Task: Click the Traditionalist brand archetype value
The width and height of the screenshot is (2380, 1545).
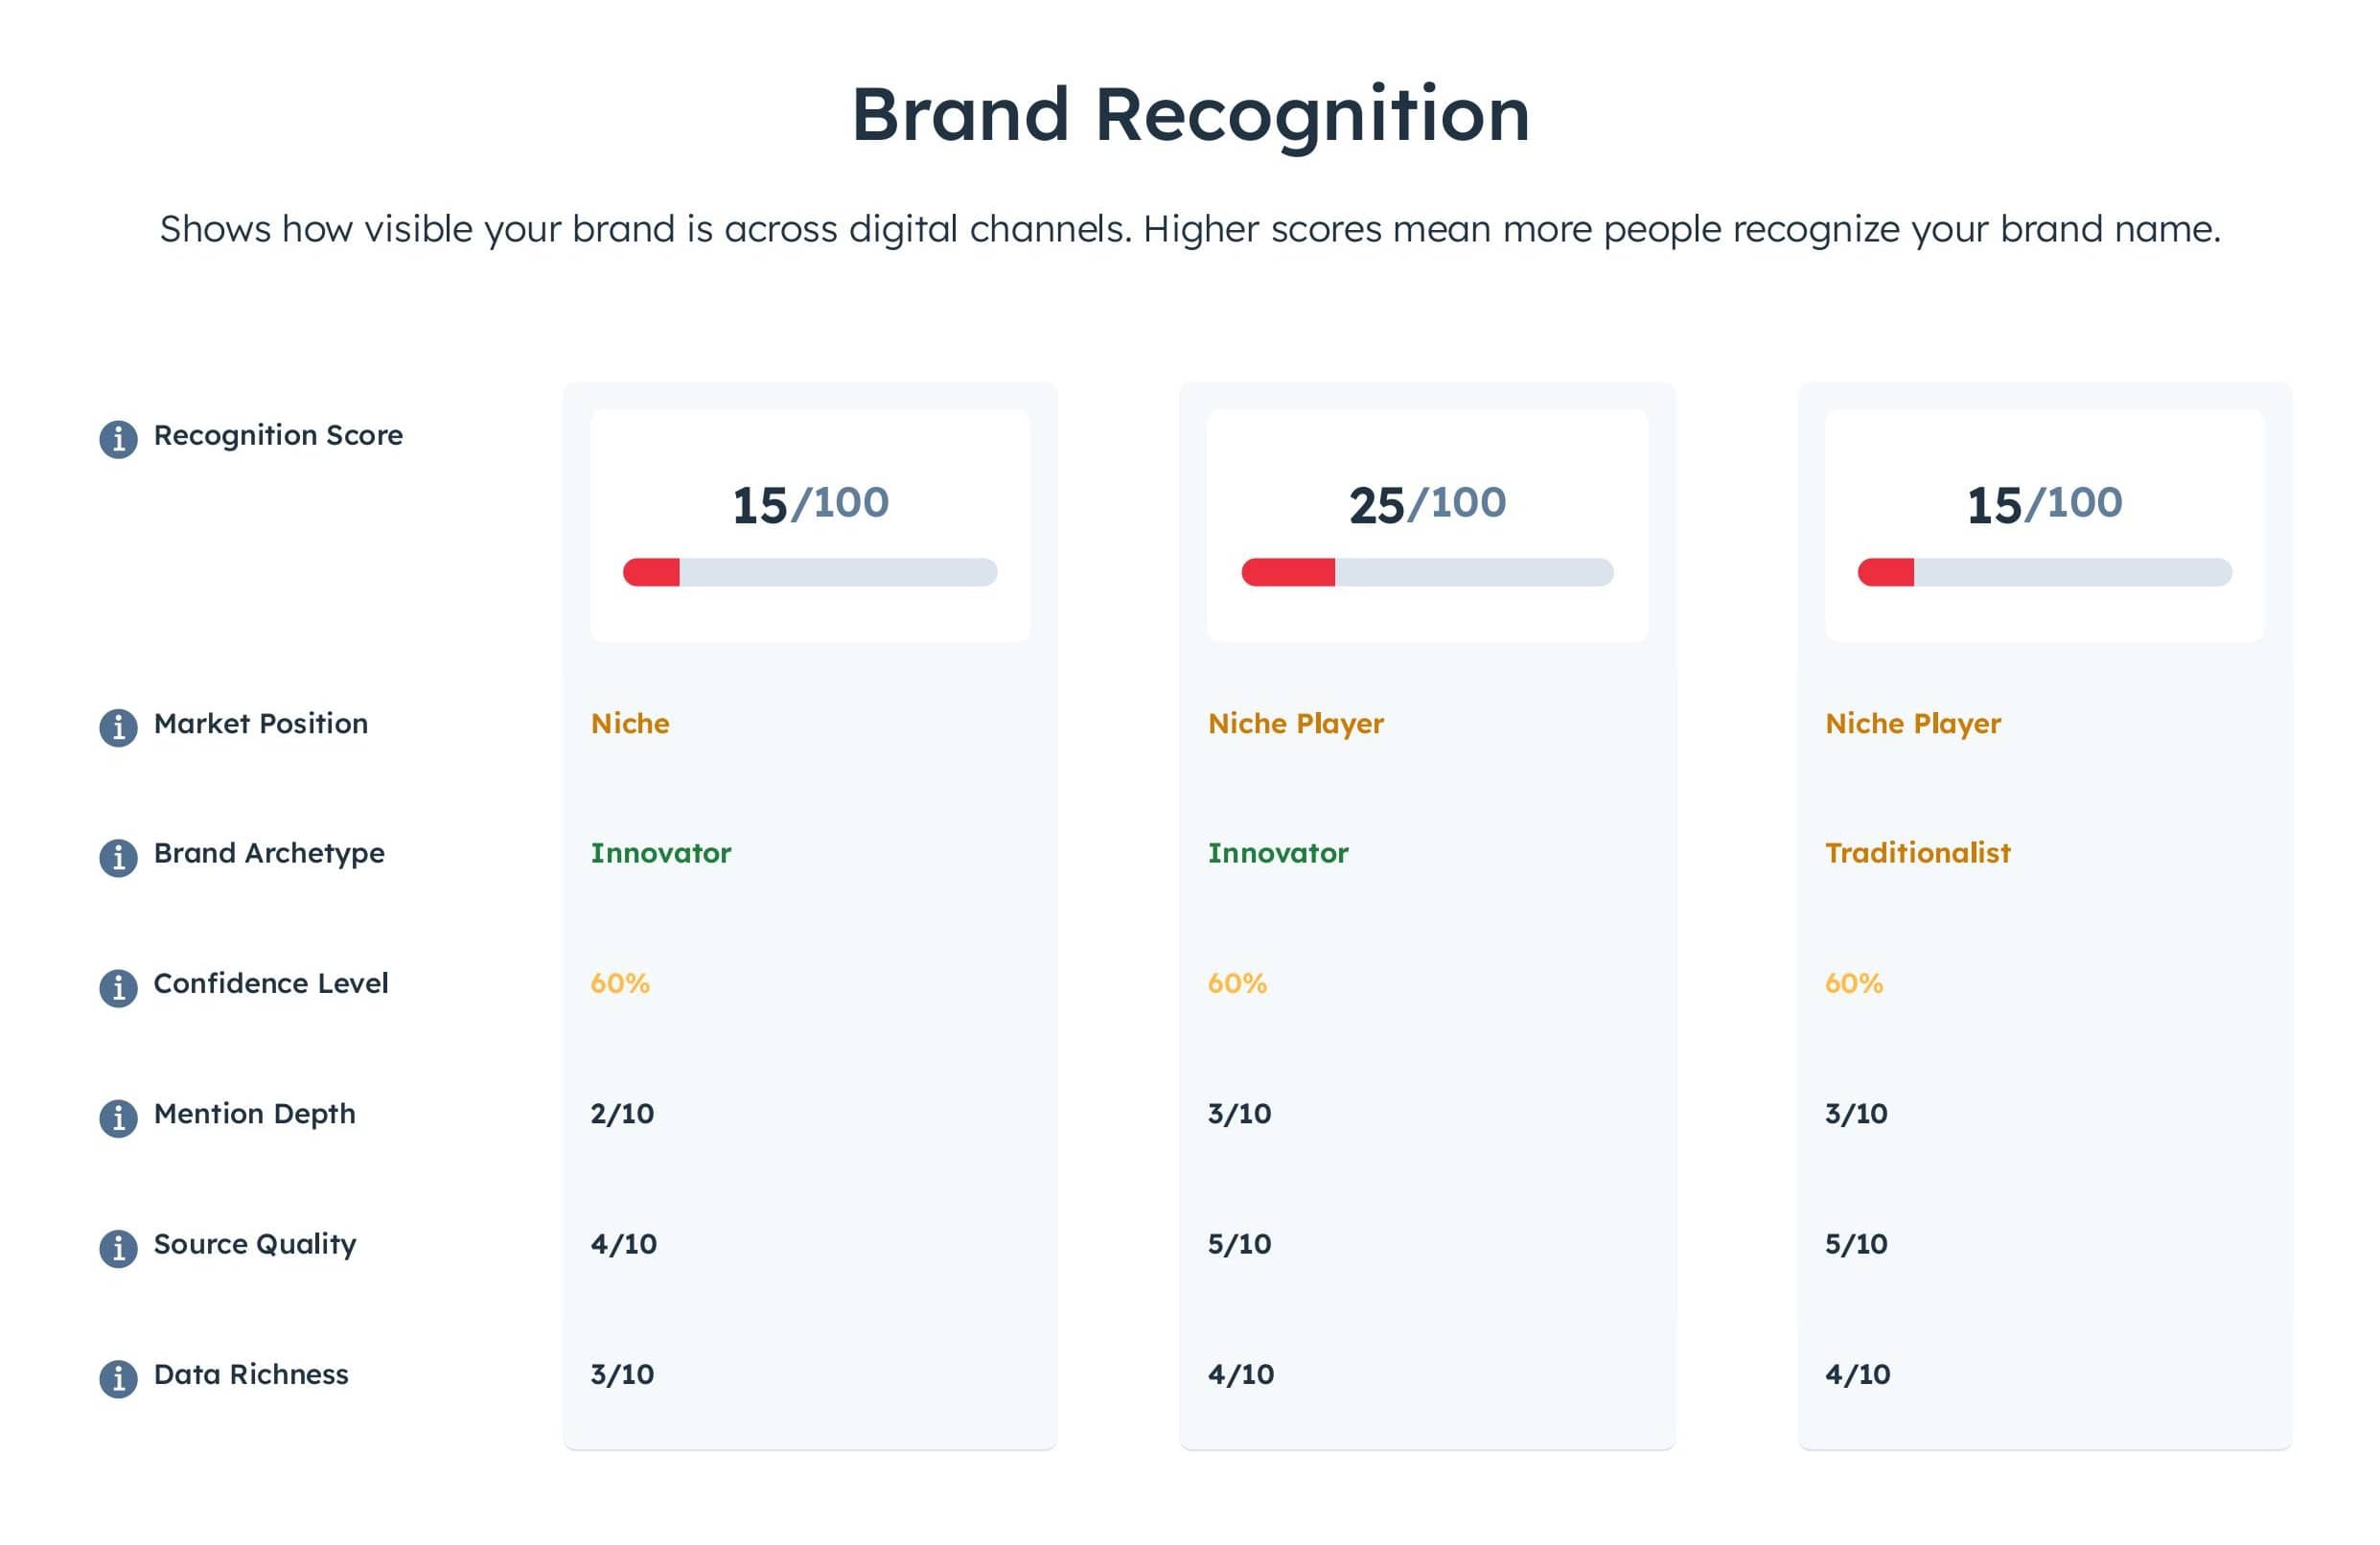Action: (x=1917, y=853)
